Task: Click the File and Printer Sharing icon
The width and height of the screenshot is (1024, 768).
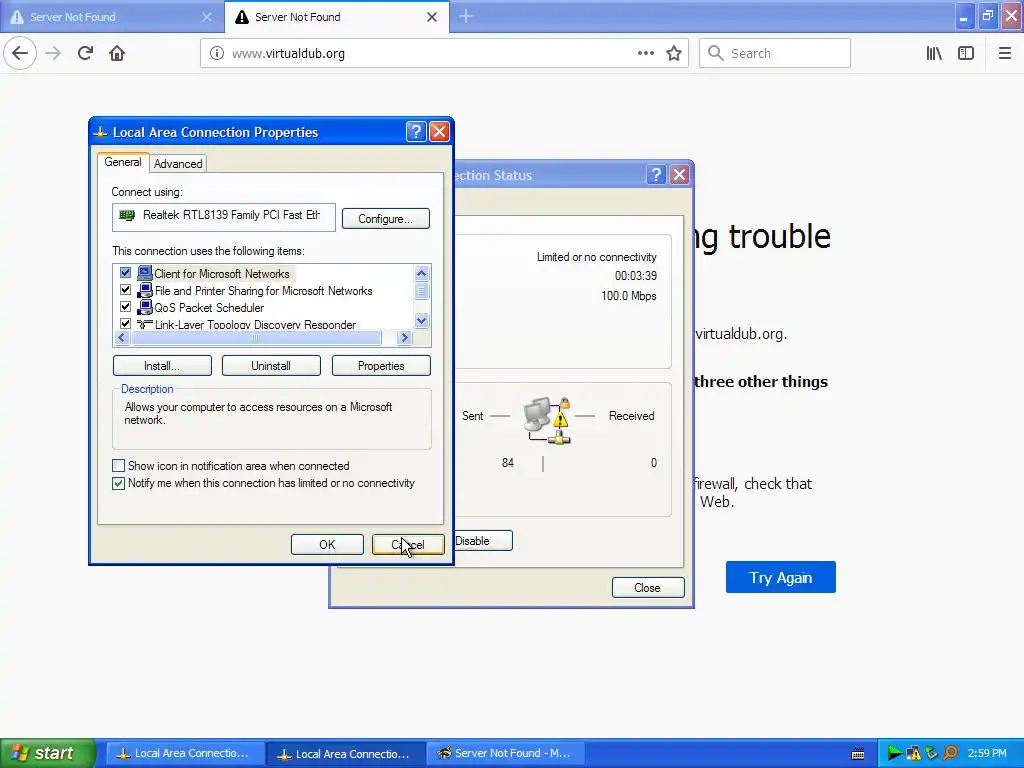Action: point(144,290)
